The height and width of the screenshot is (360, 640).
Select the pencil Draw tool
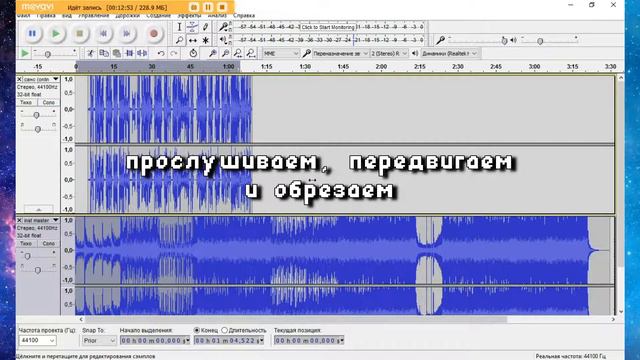point(205,27)
